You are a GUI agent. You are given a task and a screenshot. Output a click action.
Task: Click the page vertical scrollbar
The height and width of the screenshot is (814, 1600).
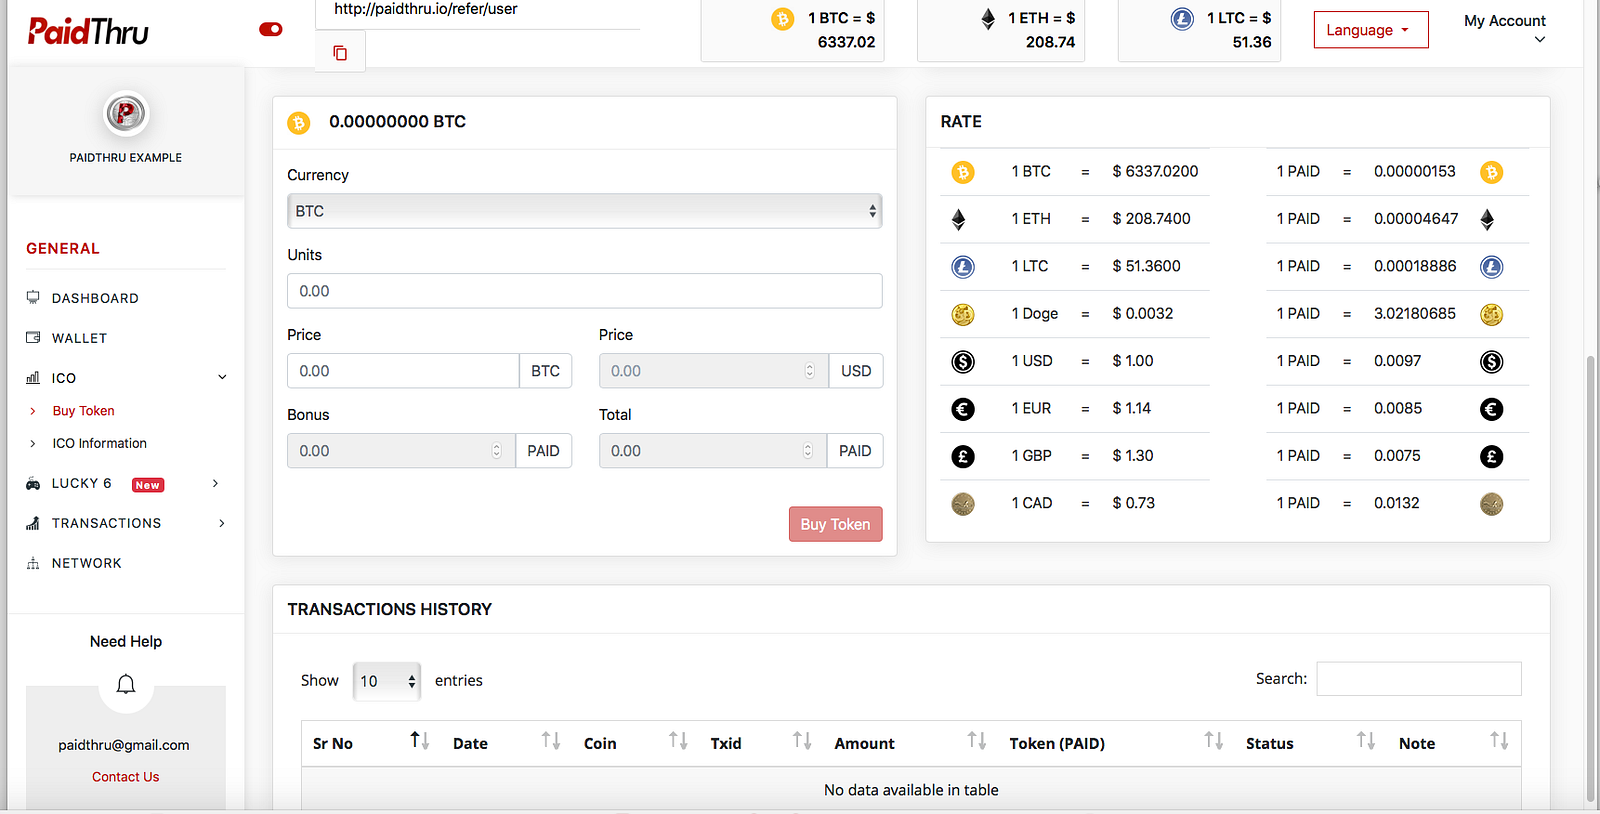coord(1591,580)
